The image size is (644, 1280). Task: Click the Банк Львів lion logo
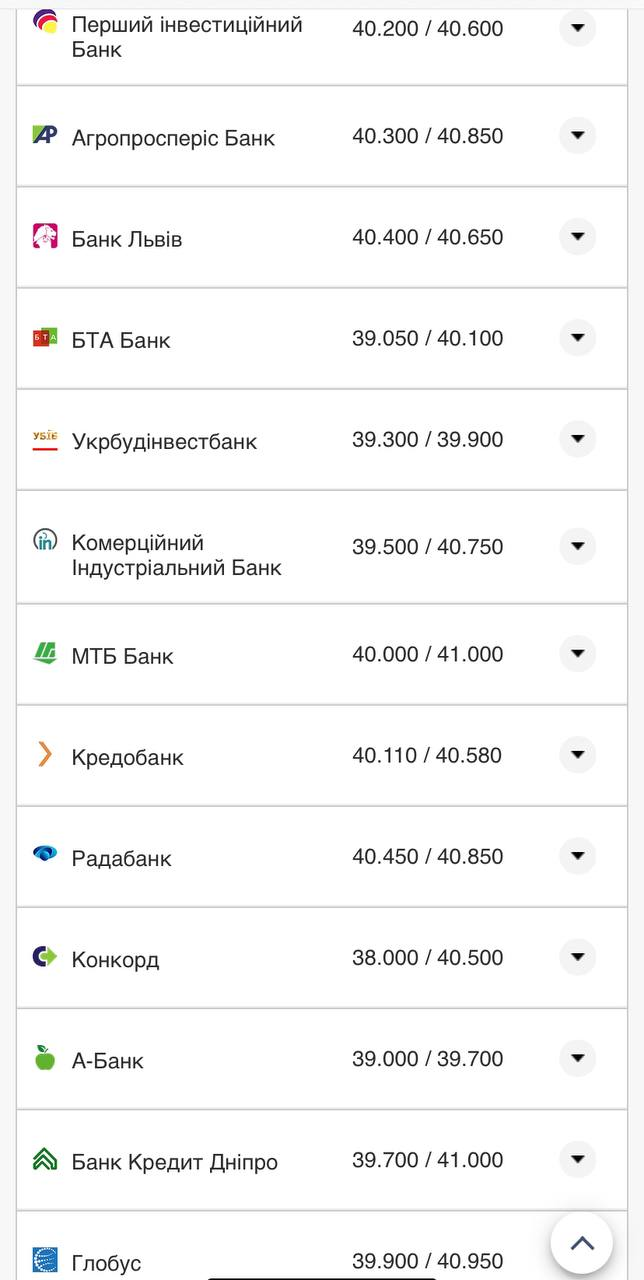(x=45, y=236)
